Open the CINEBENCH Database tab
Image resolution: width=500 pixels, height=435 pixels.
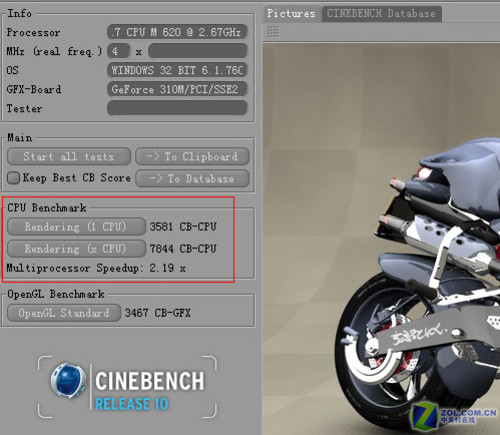click(x=381, y=14)
